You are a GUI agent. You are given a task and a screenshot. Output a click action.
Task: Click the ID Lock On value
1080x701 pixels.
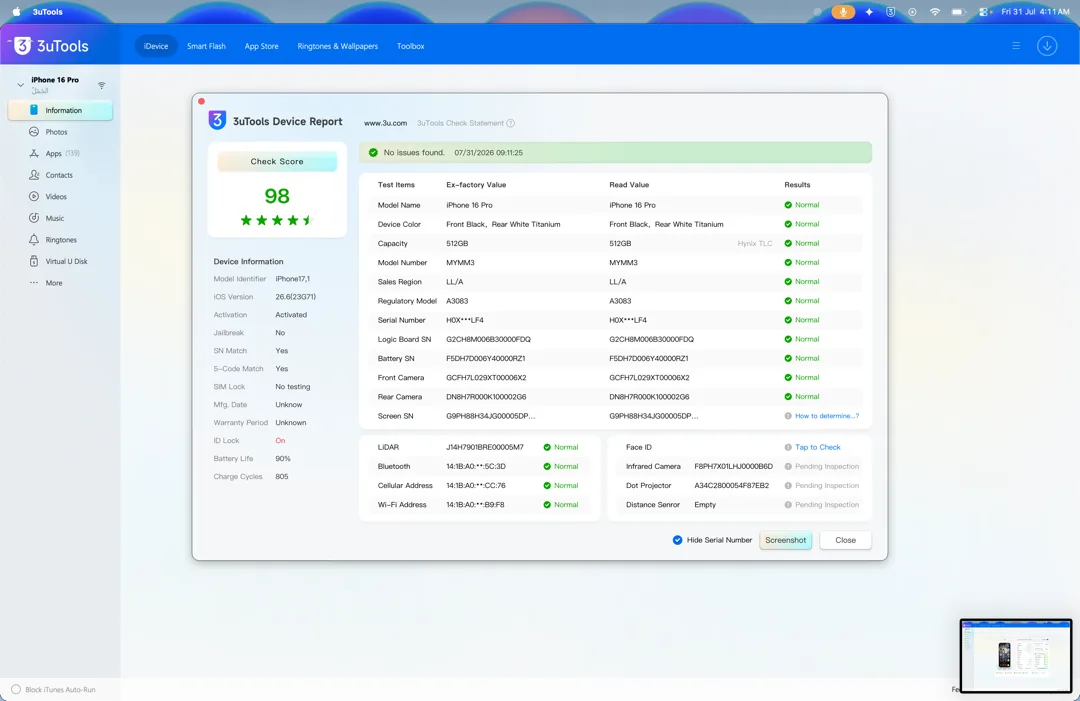[280, 441]
